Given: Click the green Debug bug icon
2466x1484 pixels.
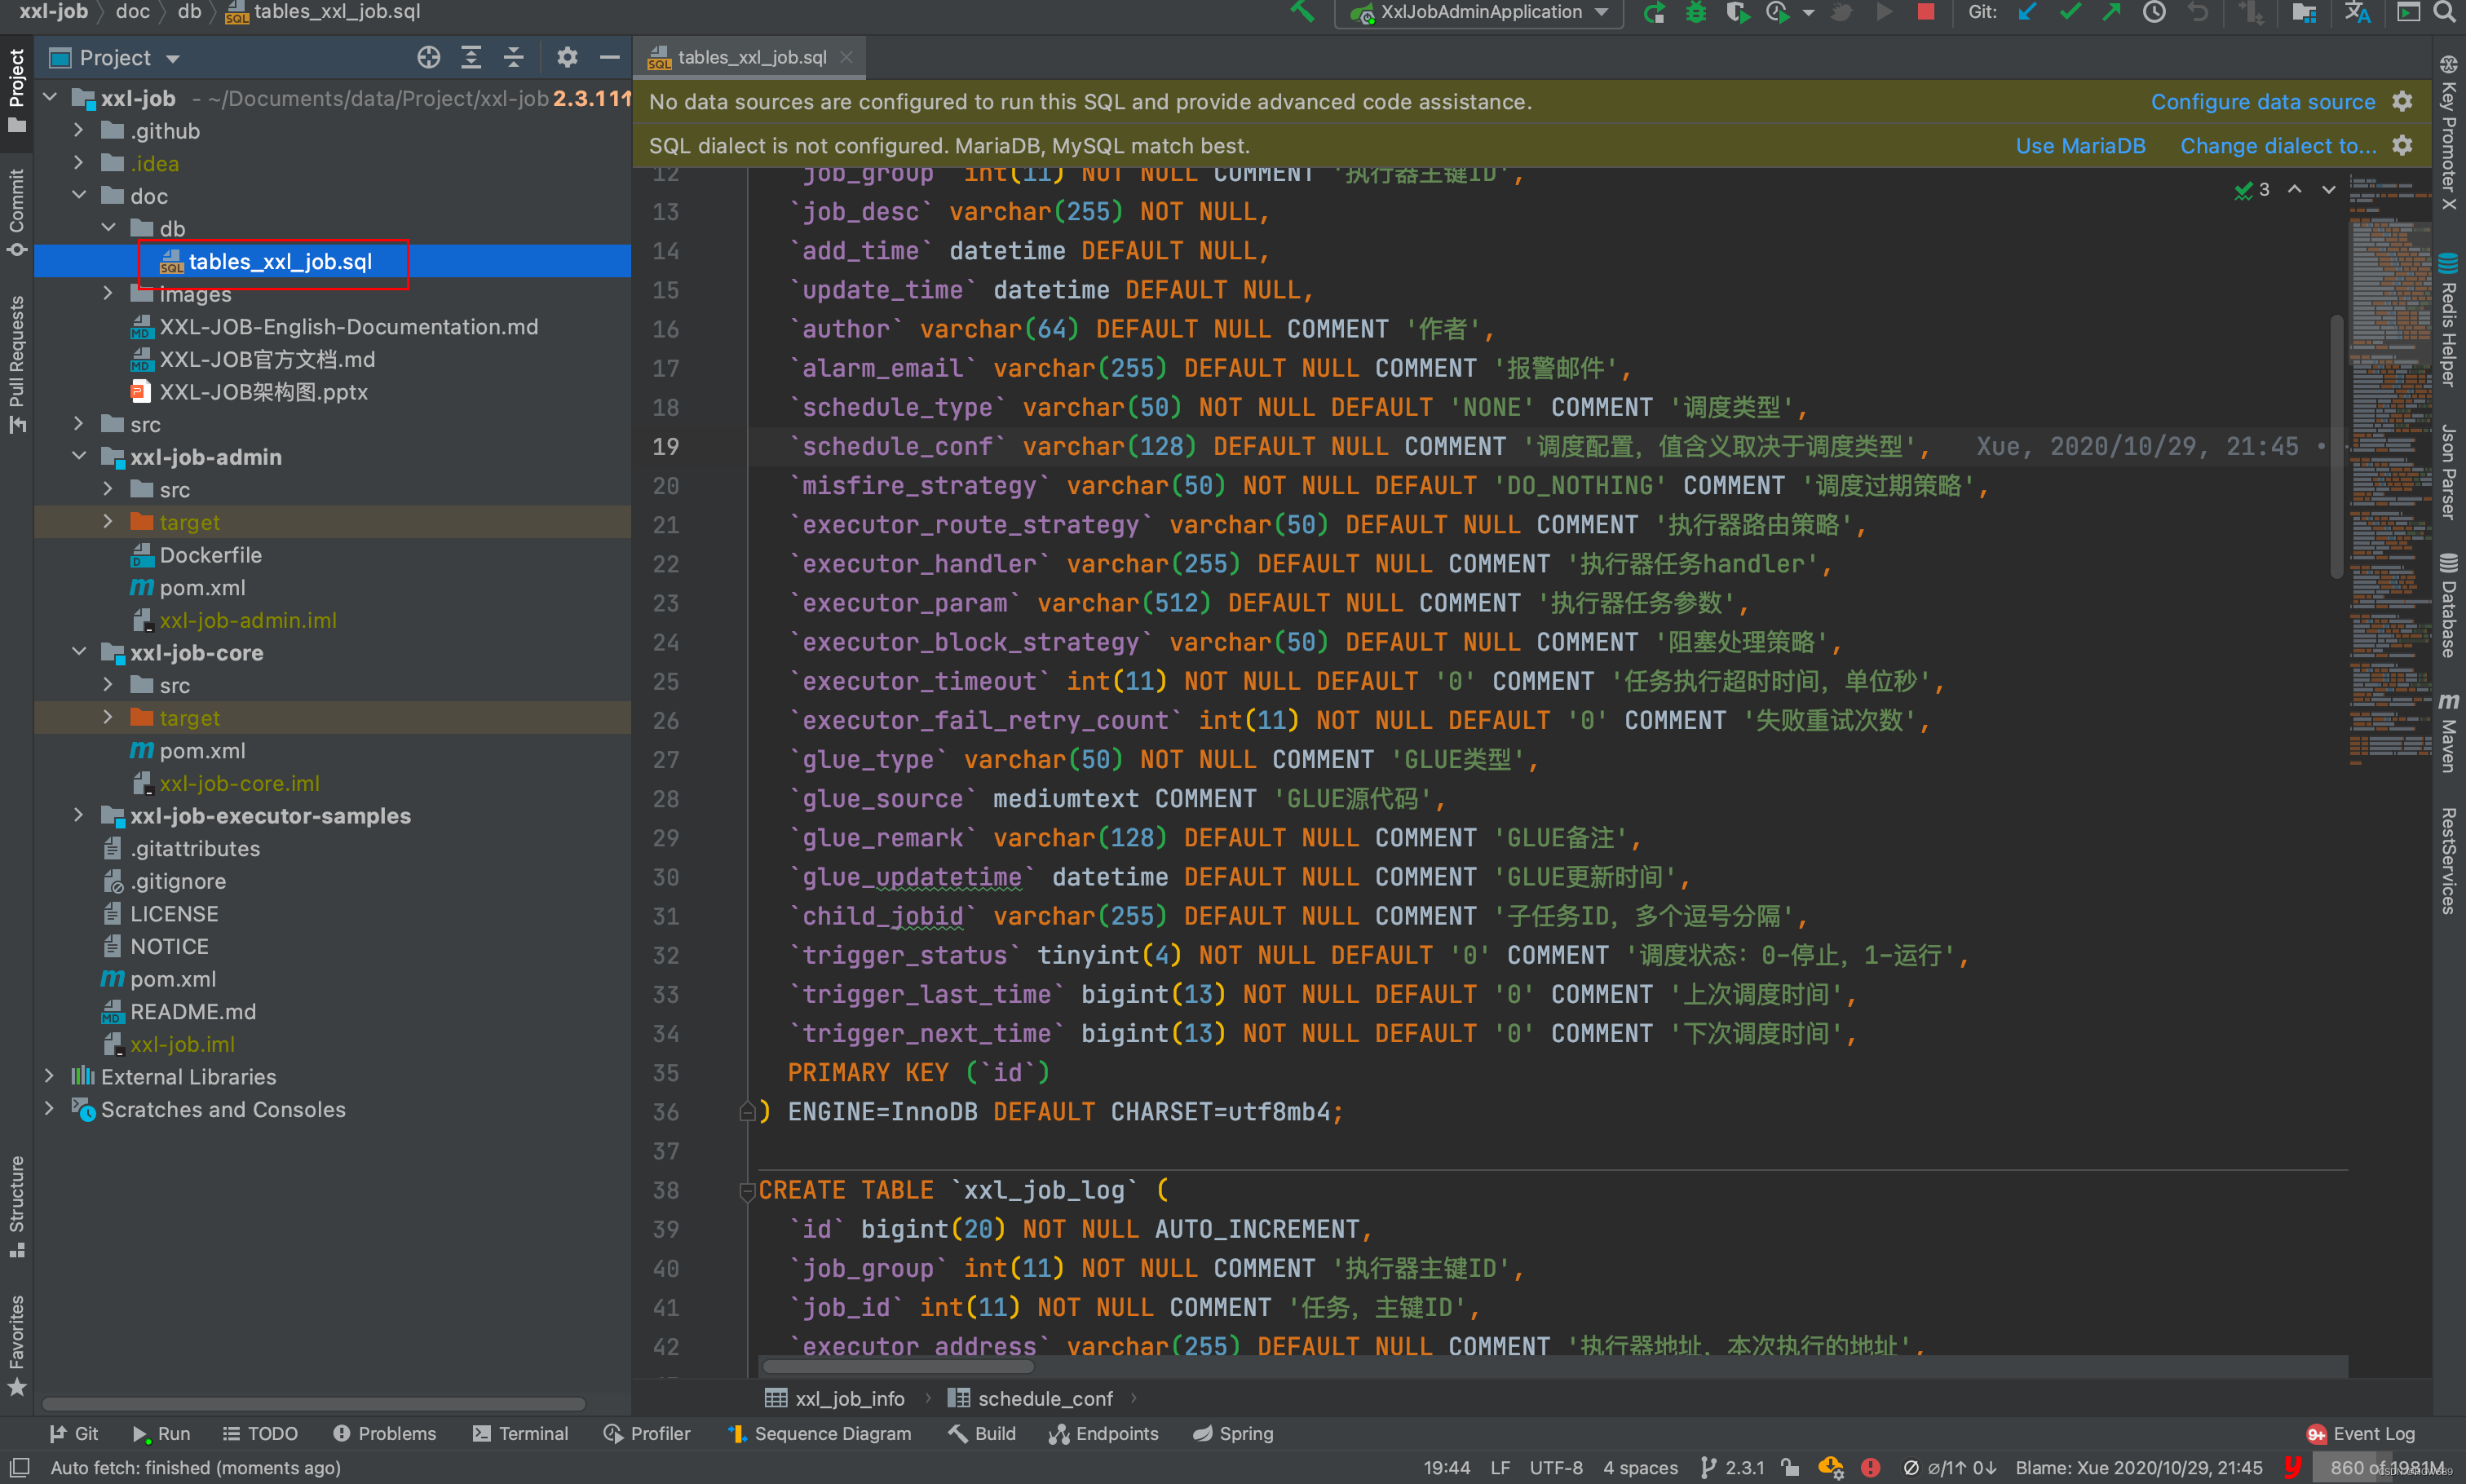Looking at the screenshot, I should click(x=1696, y=12).
